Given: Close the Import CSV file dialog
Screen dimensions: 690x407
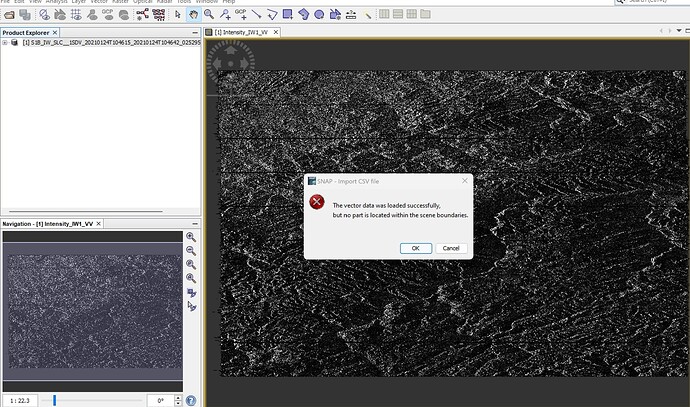Looking at the screenshot, I should (465, 181).
